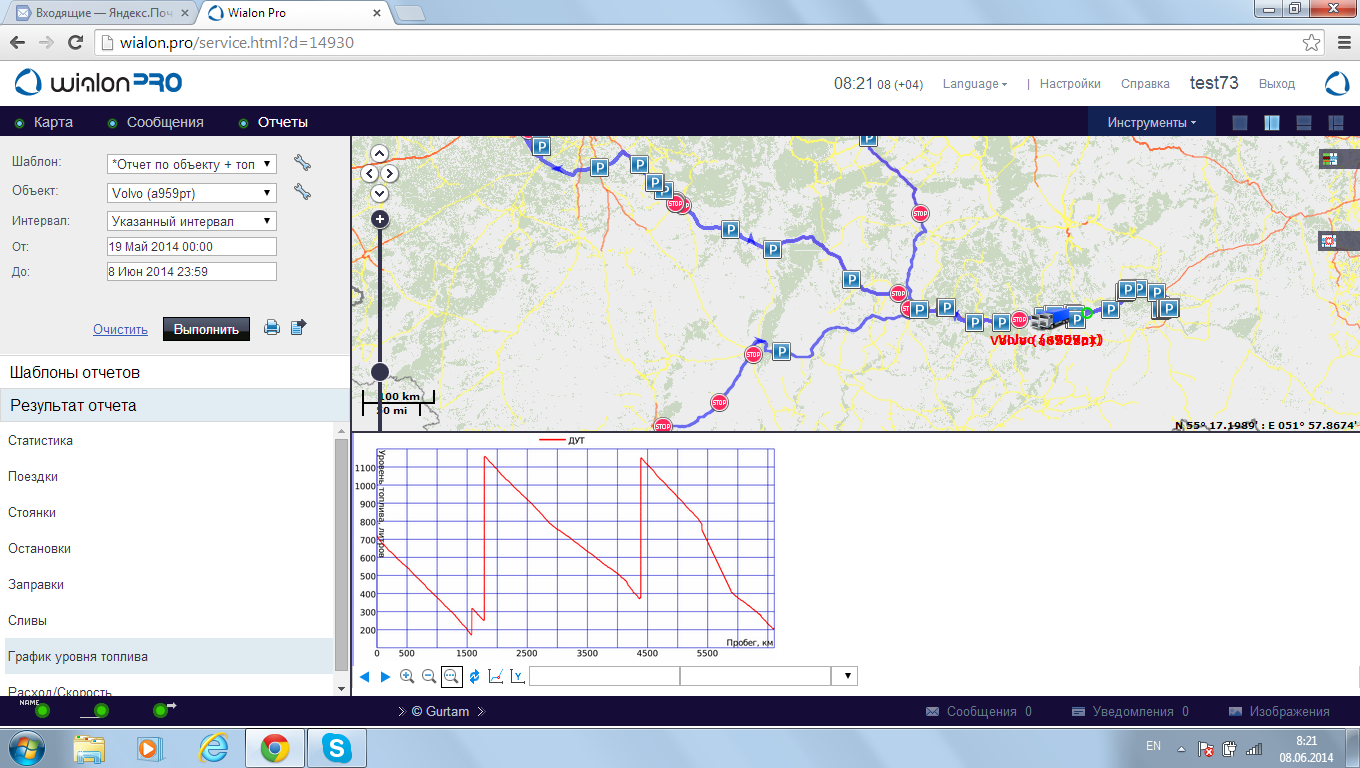This screenshot has width=1360, height=768.
Task: Click the chart zoom out magnifier
Action: click(x=429, y=677)
